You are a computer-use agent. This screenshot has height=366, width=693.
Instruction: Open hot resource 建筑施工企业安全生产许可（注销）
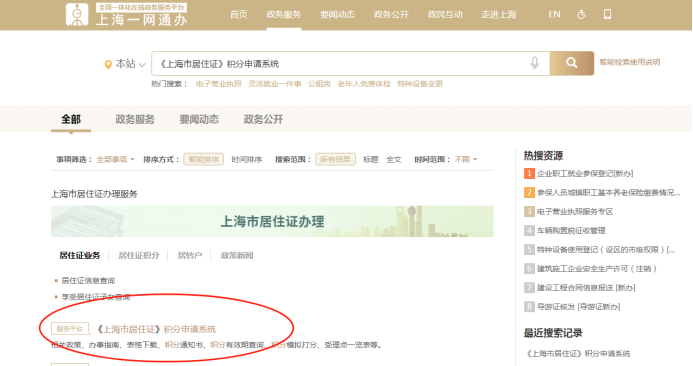pyautogui.click(x=597, y=268)
